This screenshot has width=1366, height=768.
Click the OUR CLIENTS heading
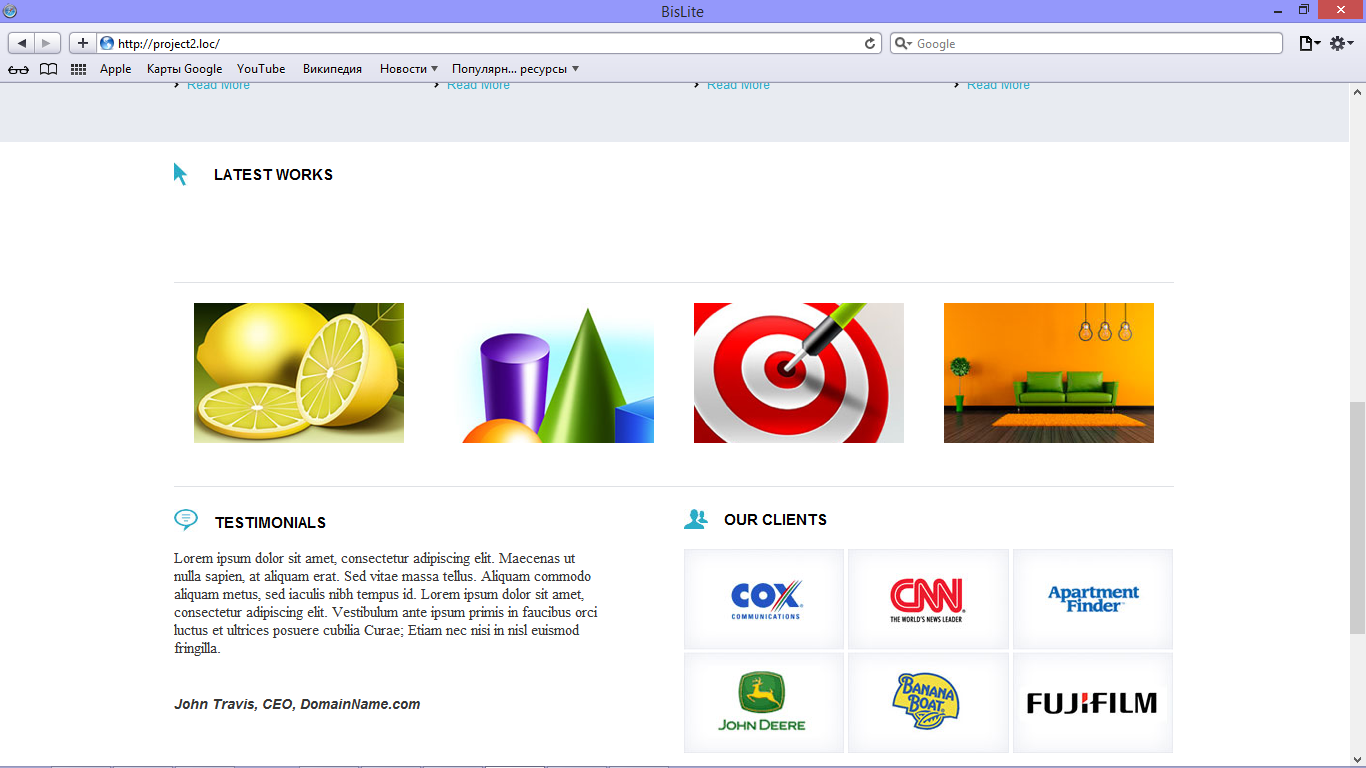pos(775,520)
